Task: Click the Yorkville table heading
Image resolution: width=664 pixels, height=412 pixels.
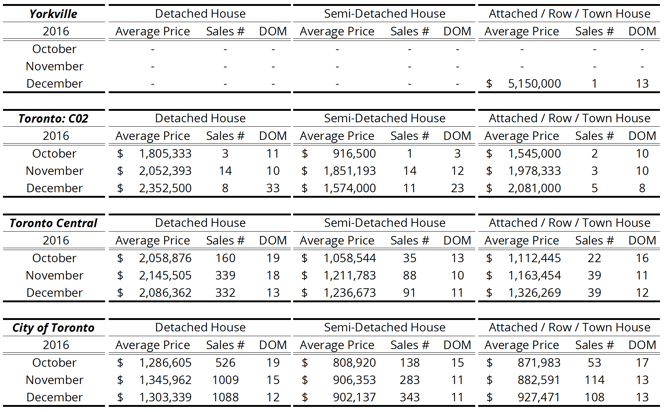Action: pos(53,14)
